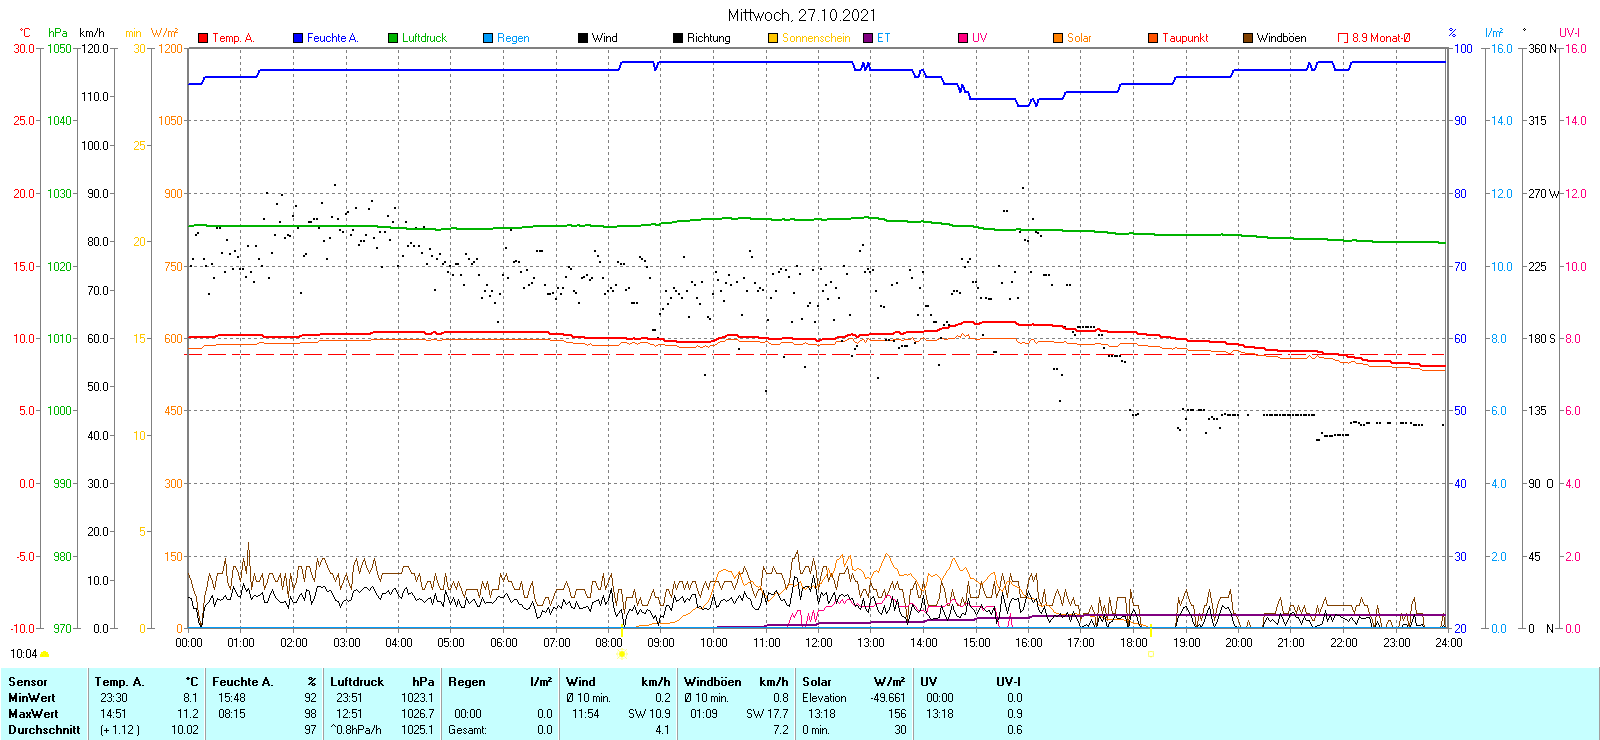Select the light blue Regen legend swatch
The height and width of the screenshot is (740, 1600).
(488, 38)
